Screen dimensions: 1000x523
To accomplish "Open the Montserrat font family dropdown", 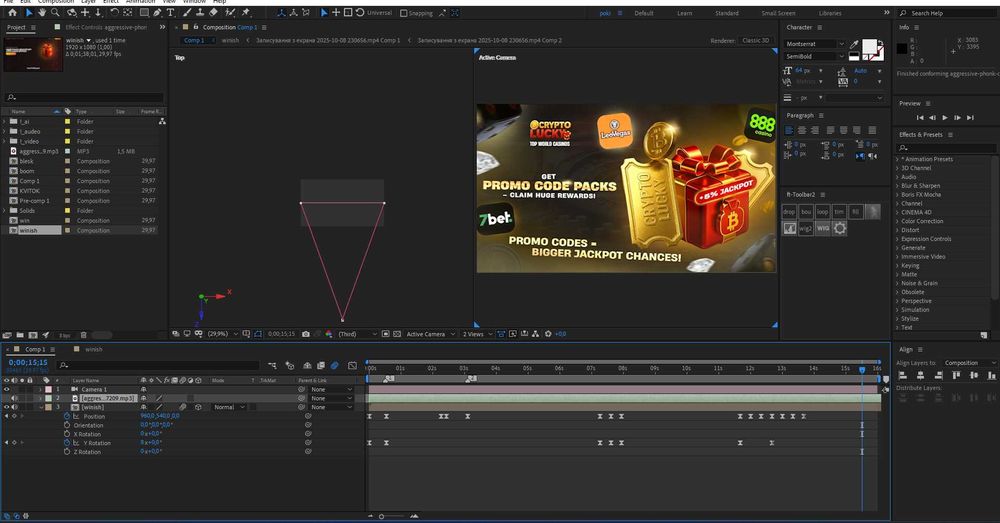I will coord(840,45).
